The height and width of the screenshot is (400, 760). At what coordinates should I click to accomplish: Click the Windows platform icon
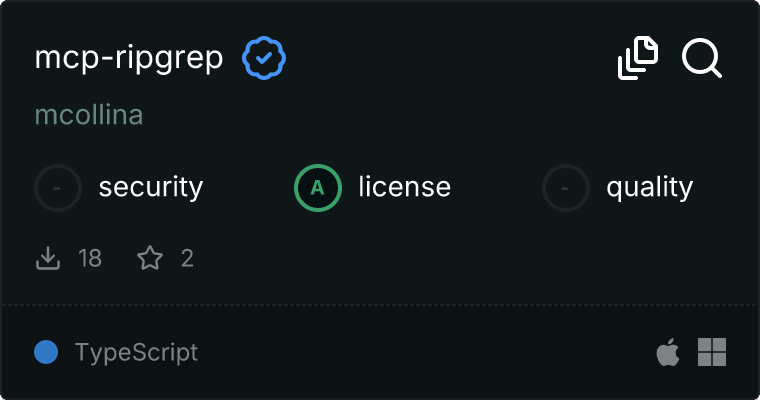[712, 351]
